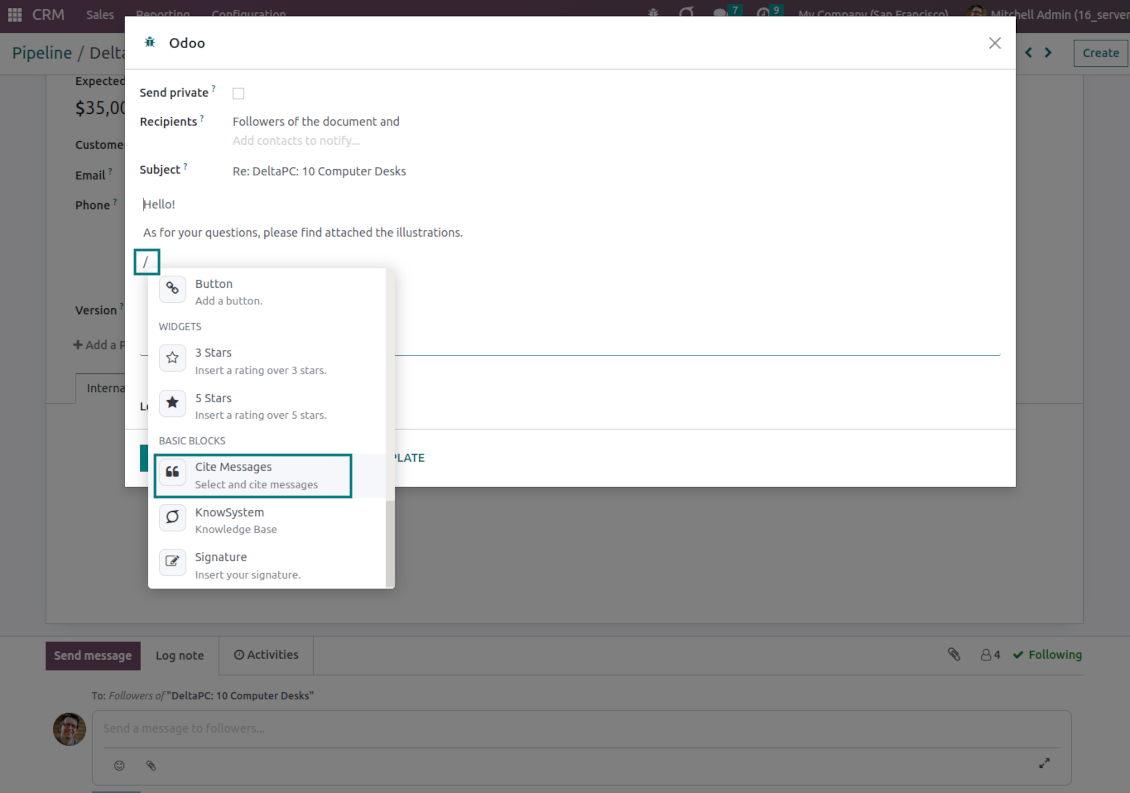The height and width of the screenshot is (793, 1130).
Task: Click the Send message button
Action: point(93,655)
